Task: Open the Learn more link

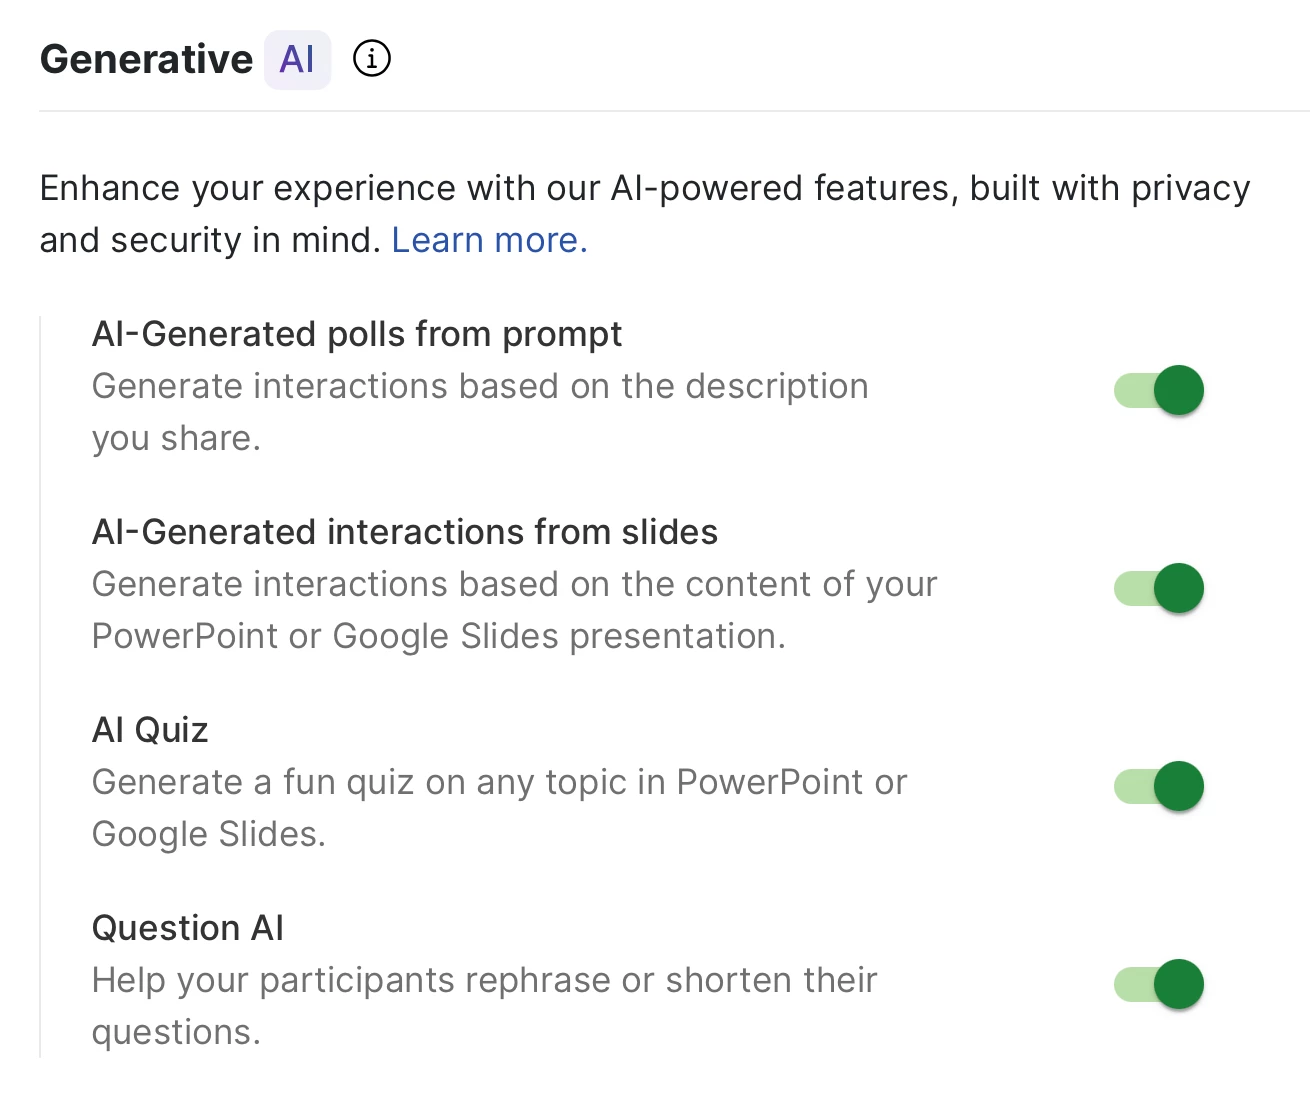Action: pos(489,241)
